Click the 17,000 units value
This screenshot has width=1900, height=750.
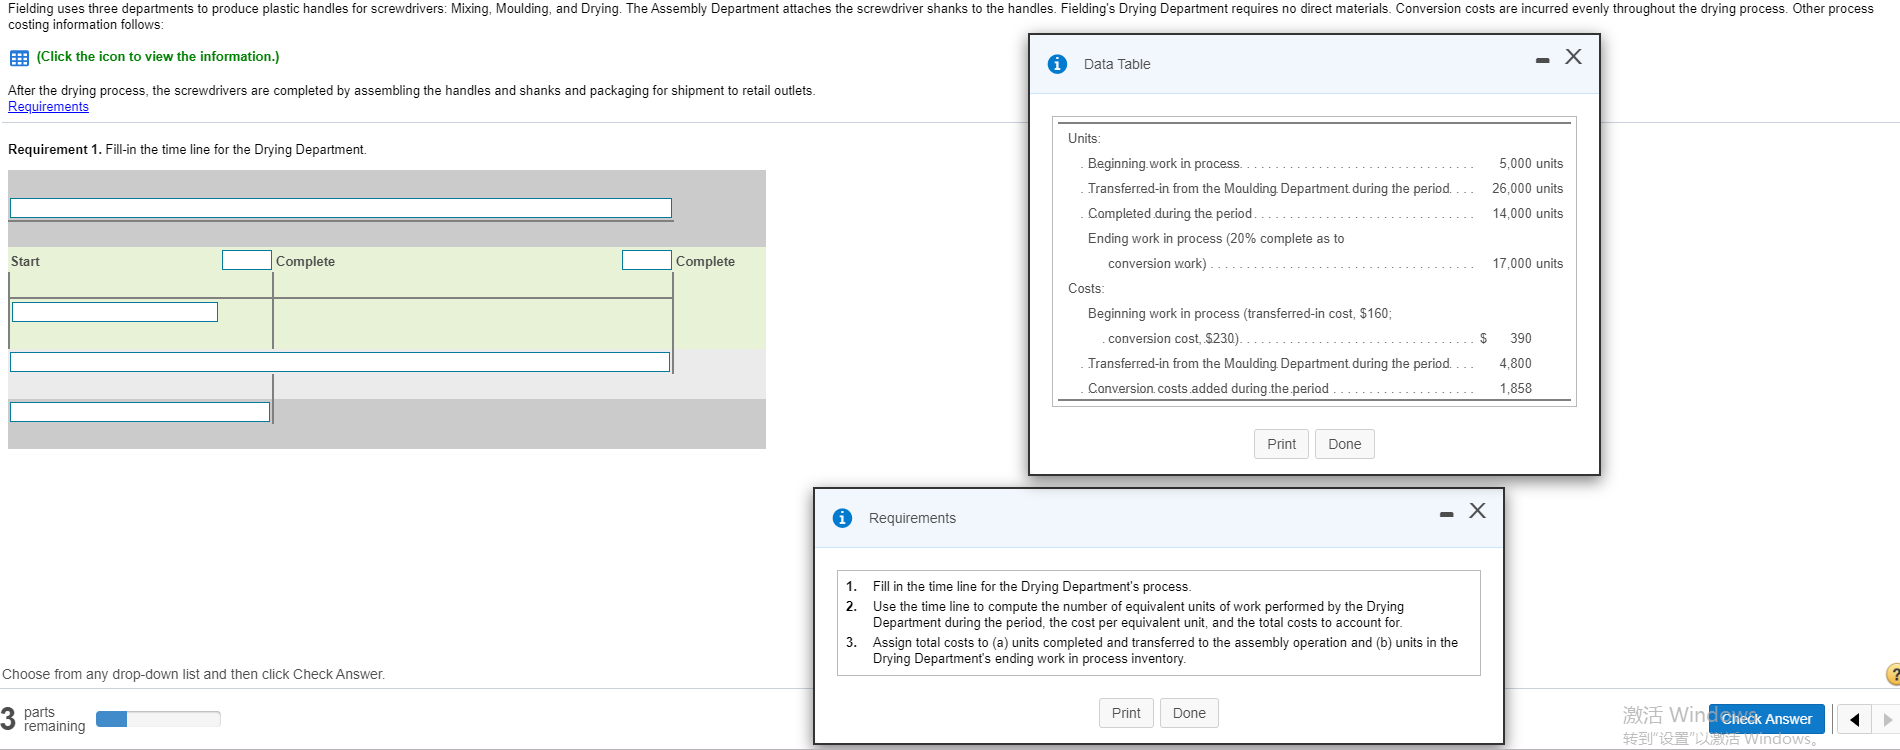point(1527,264)
